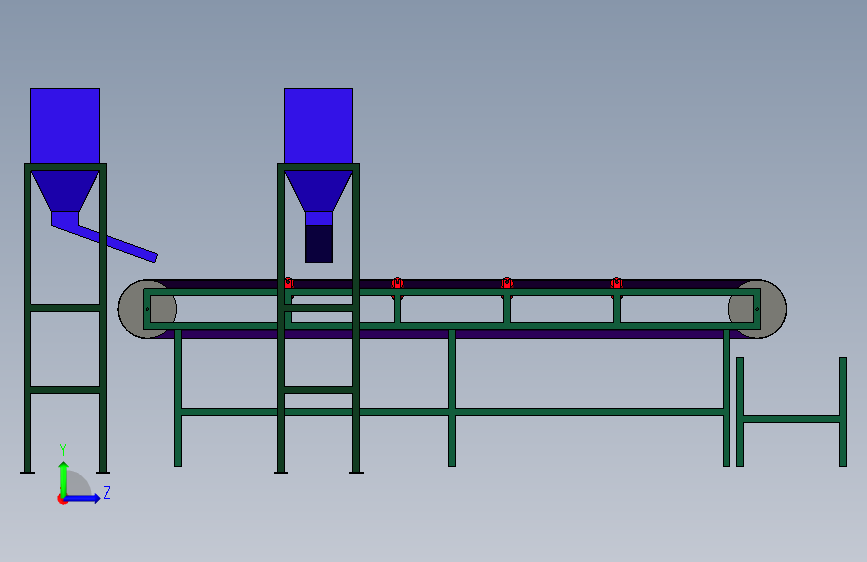Click the long horizontal brace between conveyor legs
Image resolution: width=867 pixels, height=562 pixels.
452,412
